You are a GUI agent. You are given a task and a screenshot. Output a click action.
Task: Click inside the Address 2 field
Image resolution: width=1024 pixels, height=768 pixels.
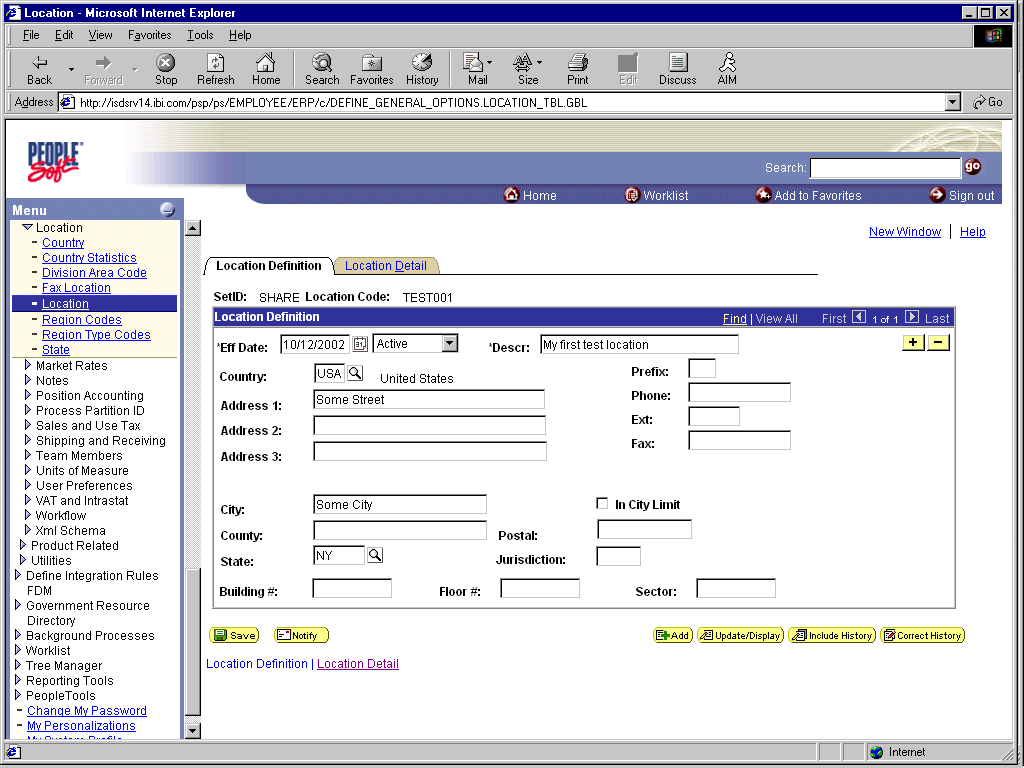click(428, 425)
